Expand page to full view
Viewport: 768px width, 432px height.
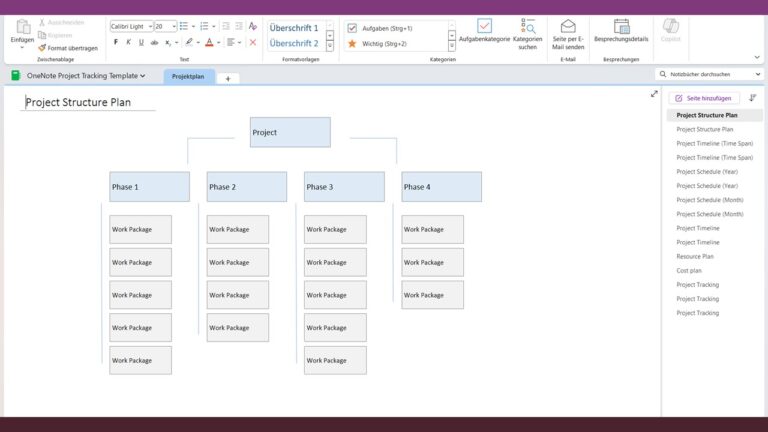(x=654, y=94)
